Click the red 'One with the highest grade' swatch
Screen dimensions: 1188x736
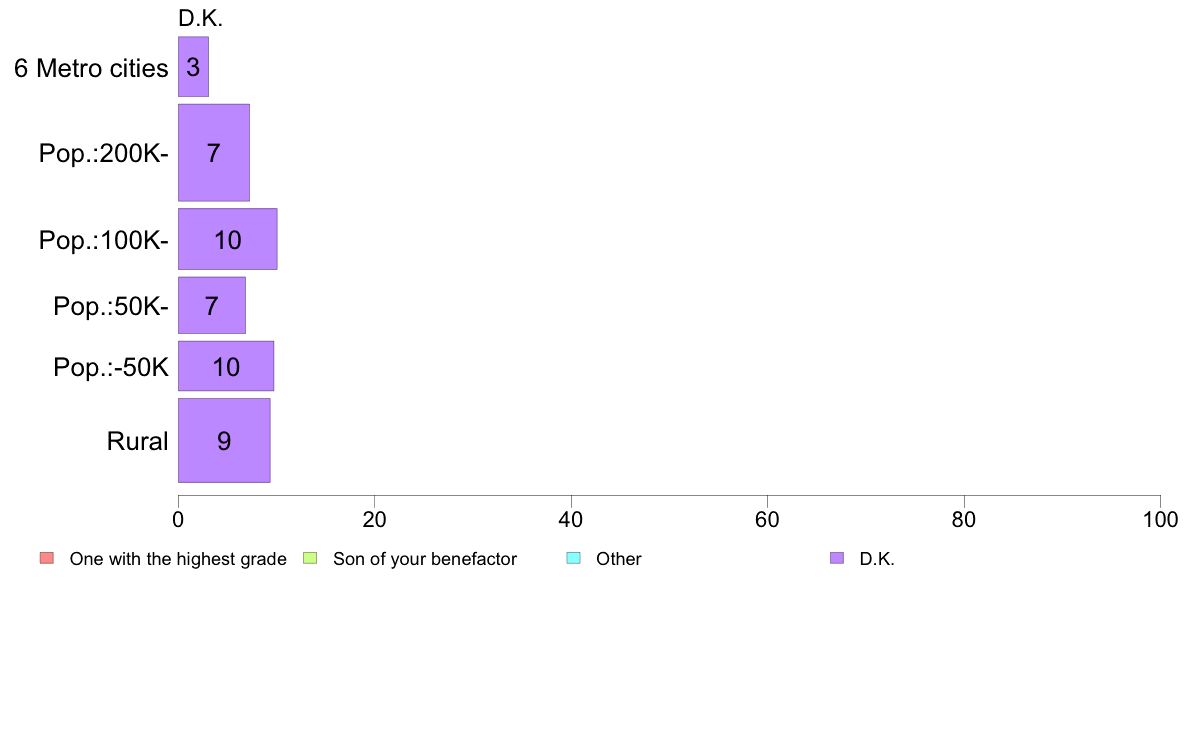pyautogui.click(x=47, y=559)
